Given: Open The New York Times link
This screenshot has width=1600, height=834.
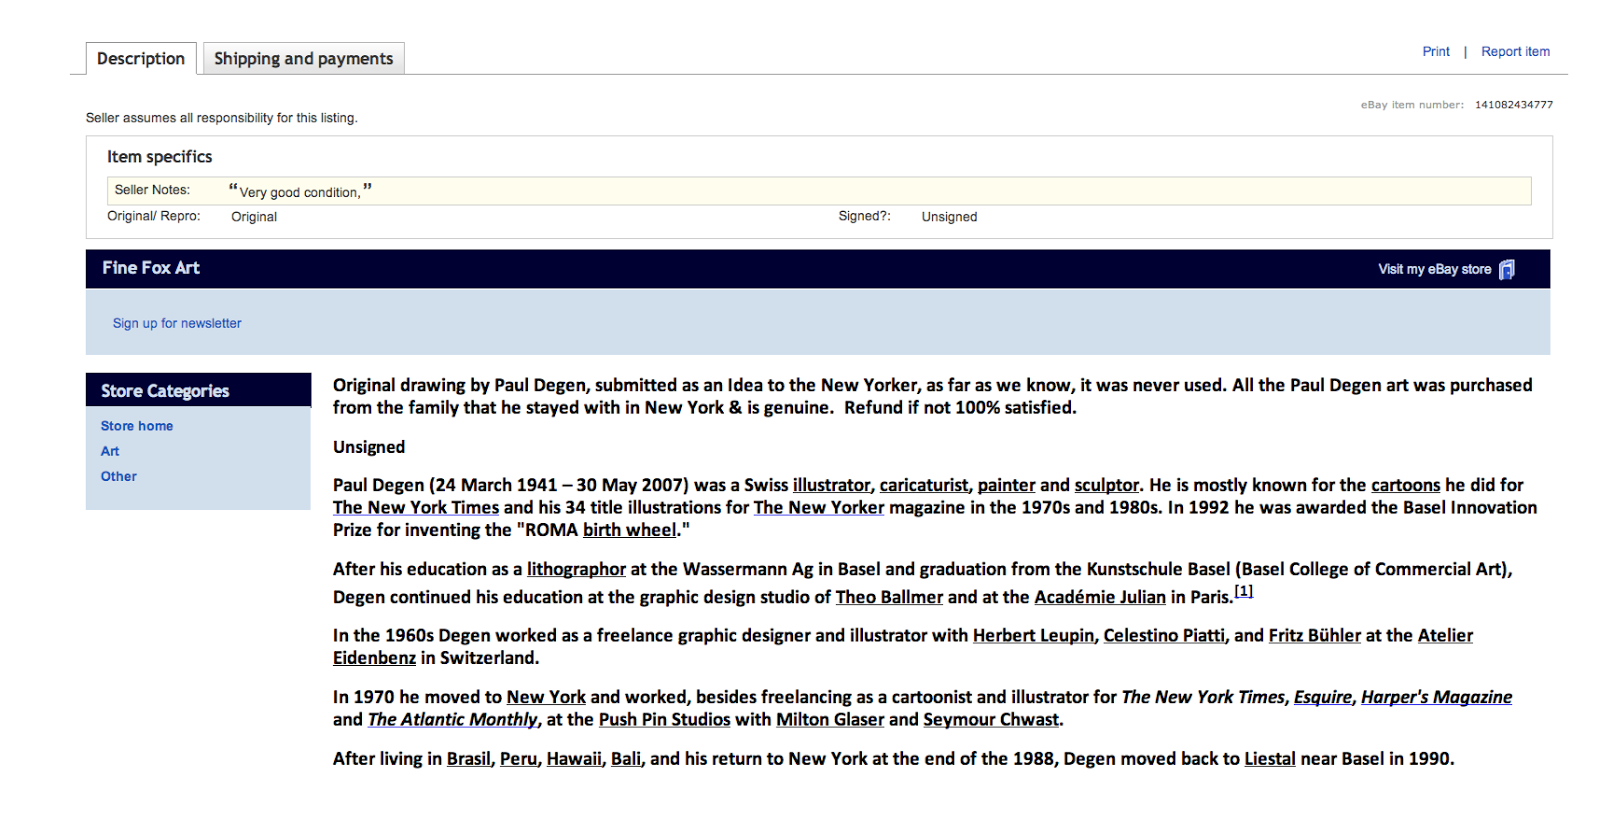Looking at the screenshot, I should pyautogui.click(x=416, y=507).
